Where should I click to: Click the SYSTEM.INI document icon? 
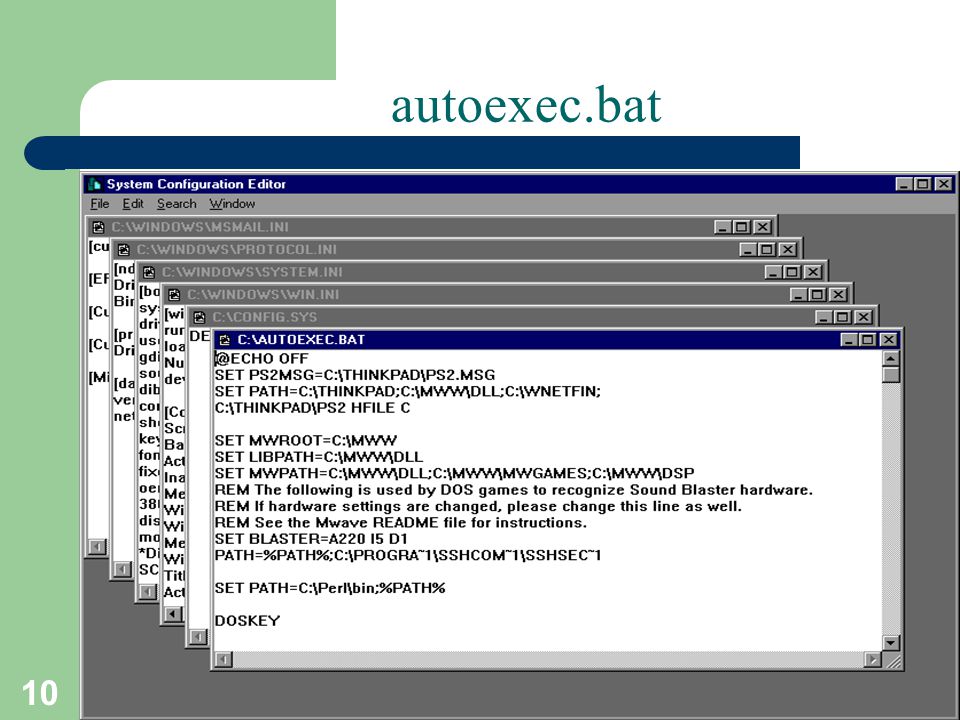(x=149, y=272)
